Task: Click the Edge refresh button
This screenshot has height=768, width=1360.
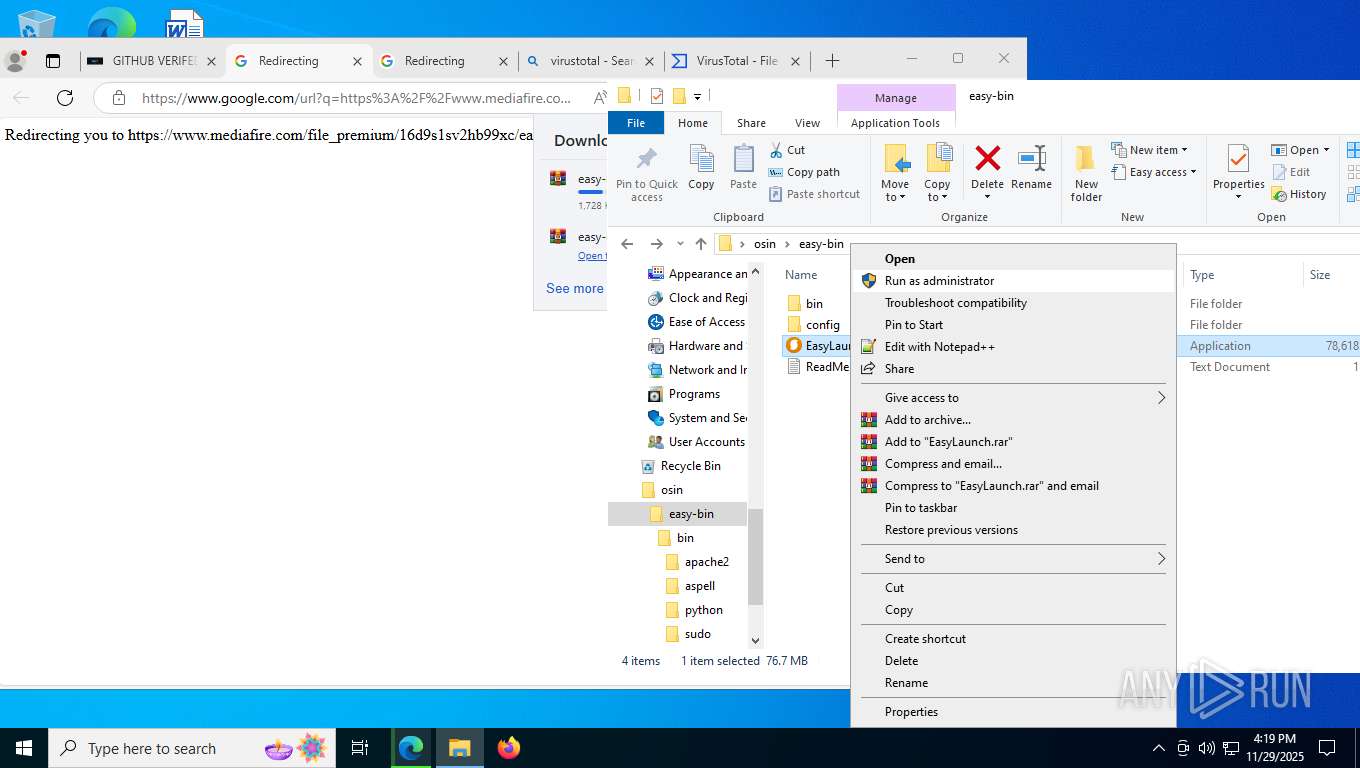Action: click(65, 98)
